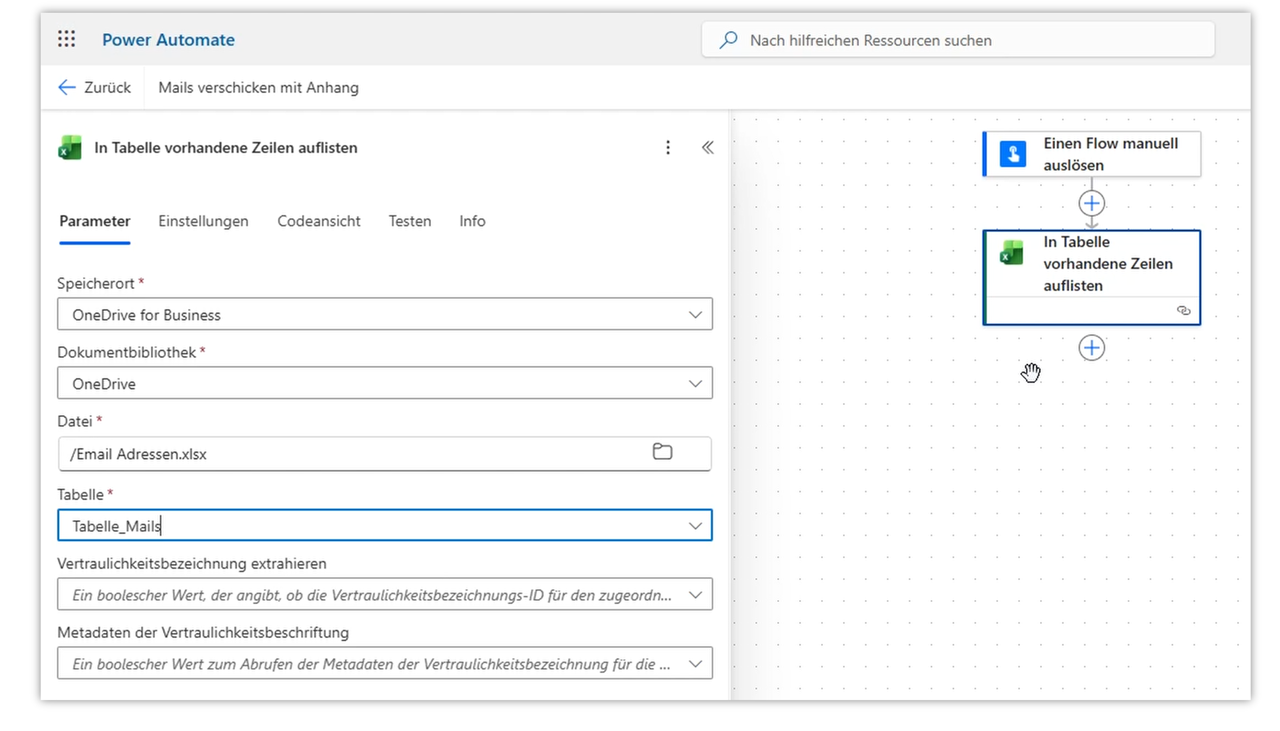Open the three-dot more options menu
Image resolution: width=1280 pixels, height=731 pixels.
[x=668, y=148]
